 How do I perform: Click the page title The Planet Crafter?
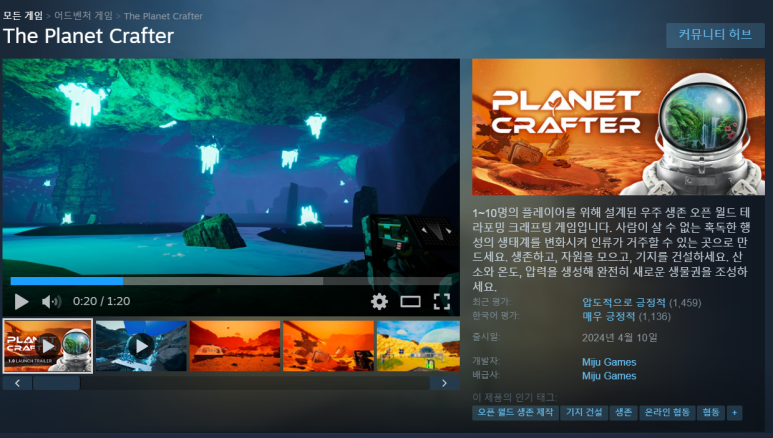click(x=88, y=36)
